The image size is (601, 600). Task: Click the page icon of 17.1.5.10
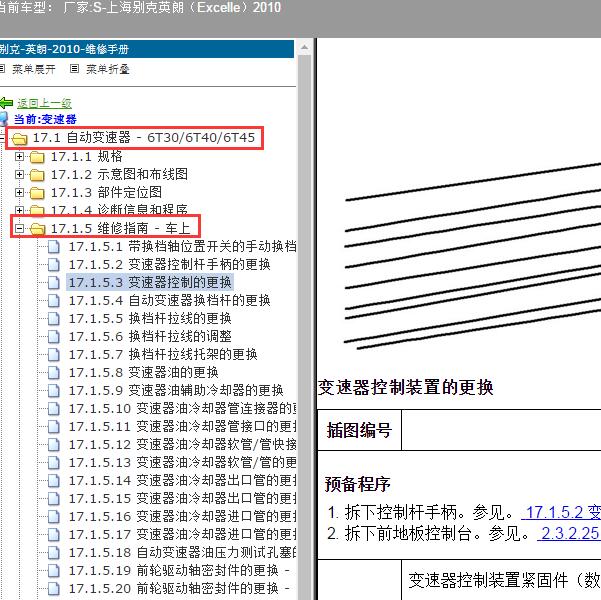coord(54,409)
